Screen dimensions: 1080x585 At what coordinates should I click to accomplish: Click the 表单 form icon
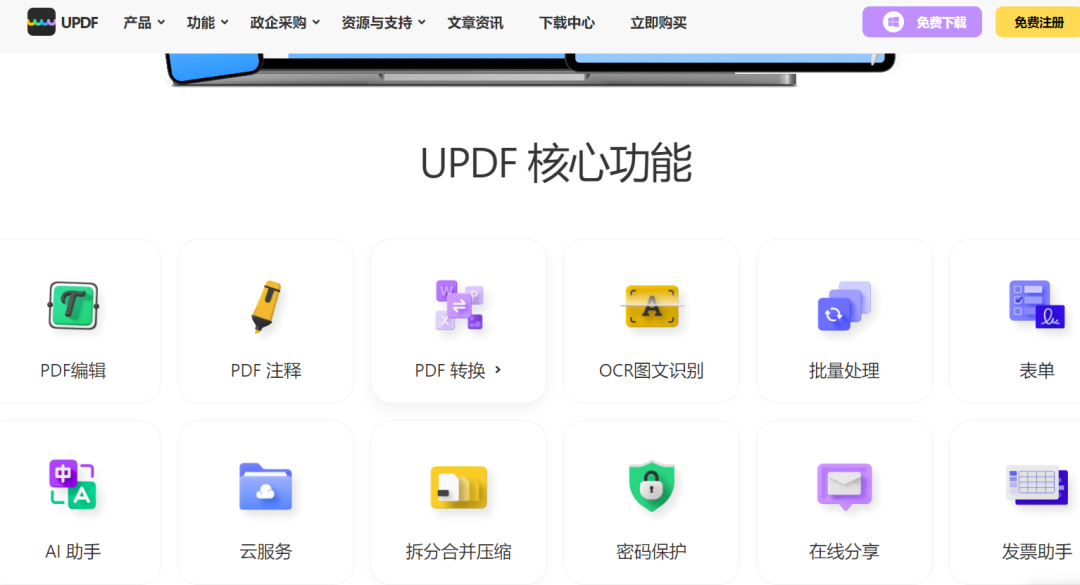1037,304
